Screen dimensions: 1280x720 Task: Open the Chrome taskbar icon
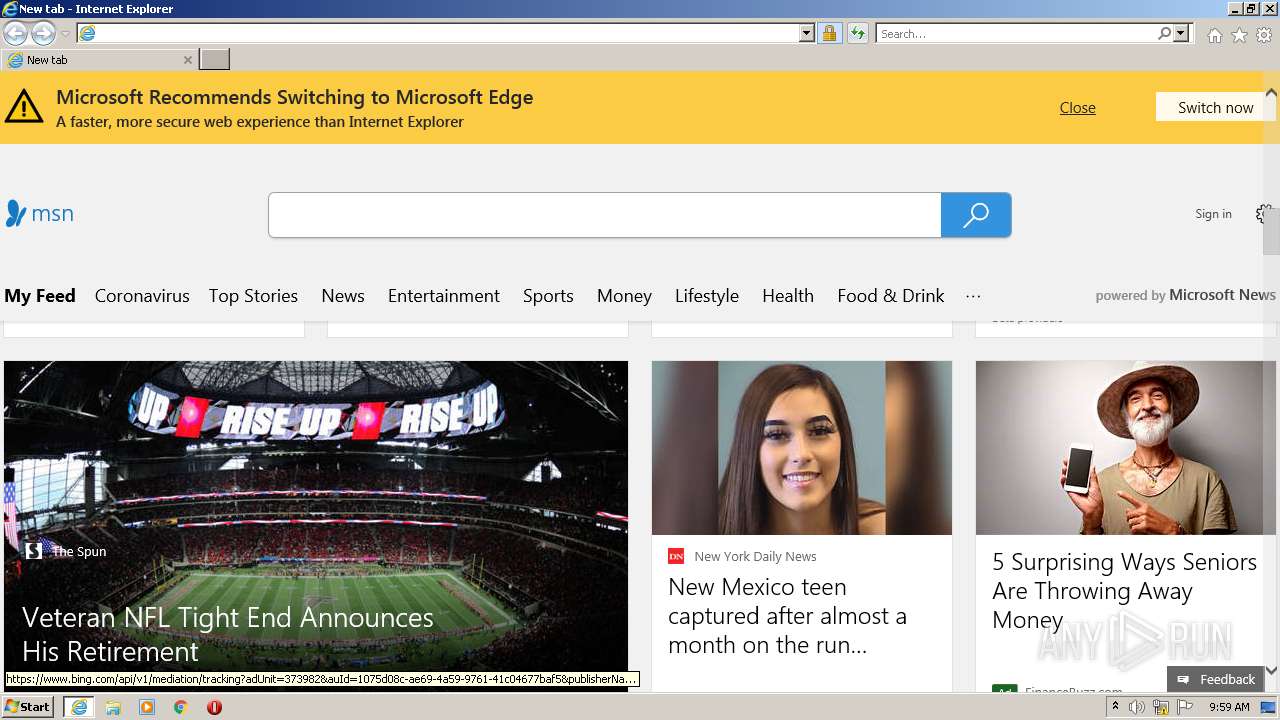click(181, 707)
